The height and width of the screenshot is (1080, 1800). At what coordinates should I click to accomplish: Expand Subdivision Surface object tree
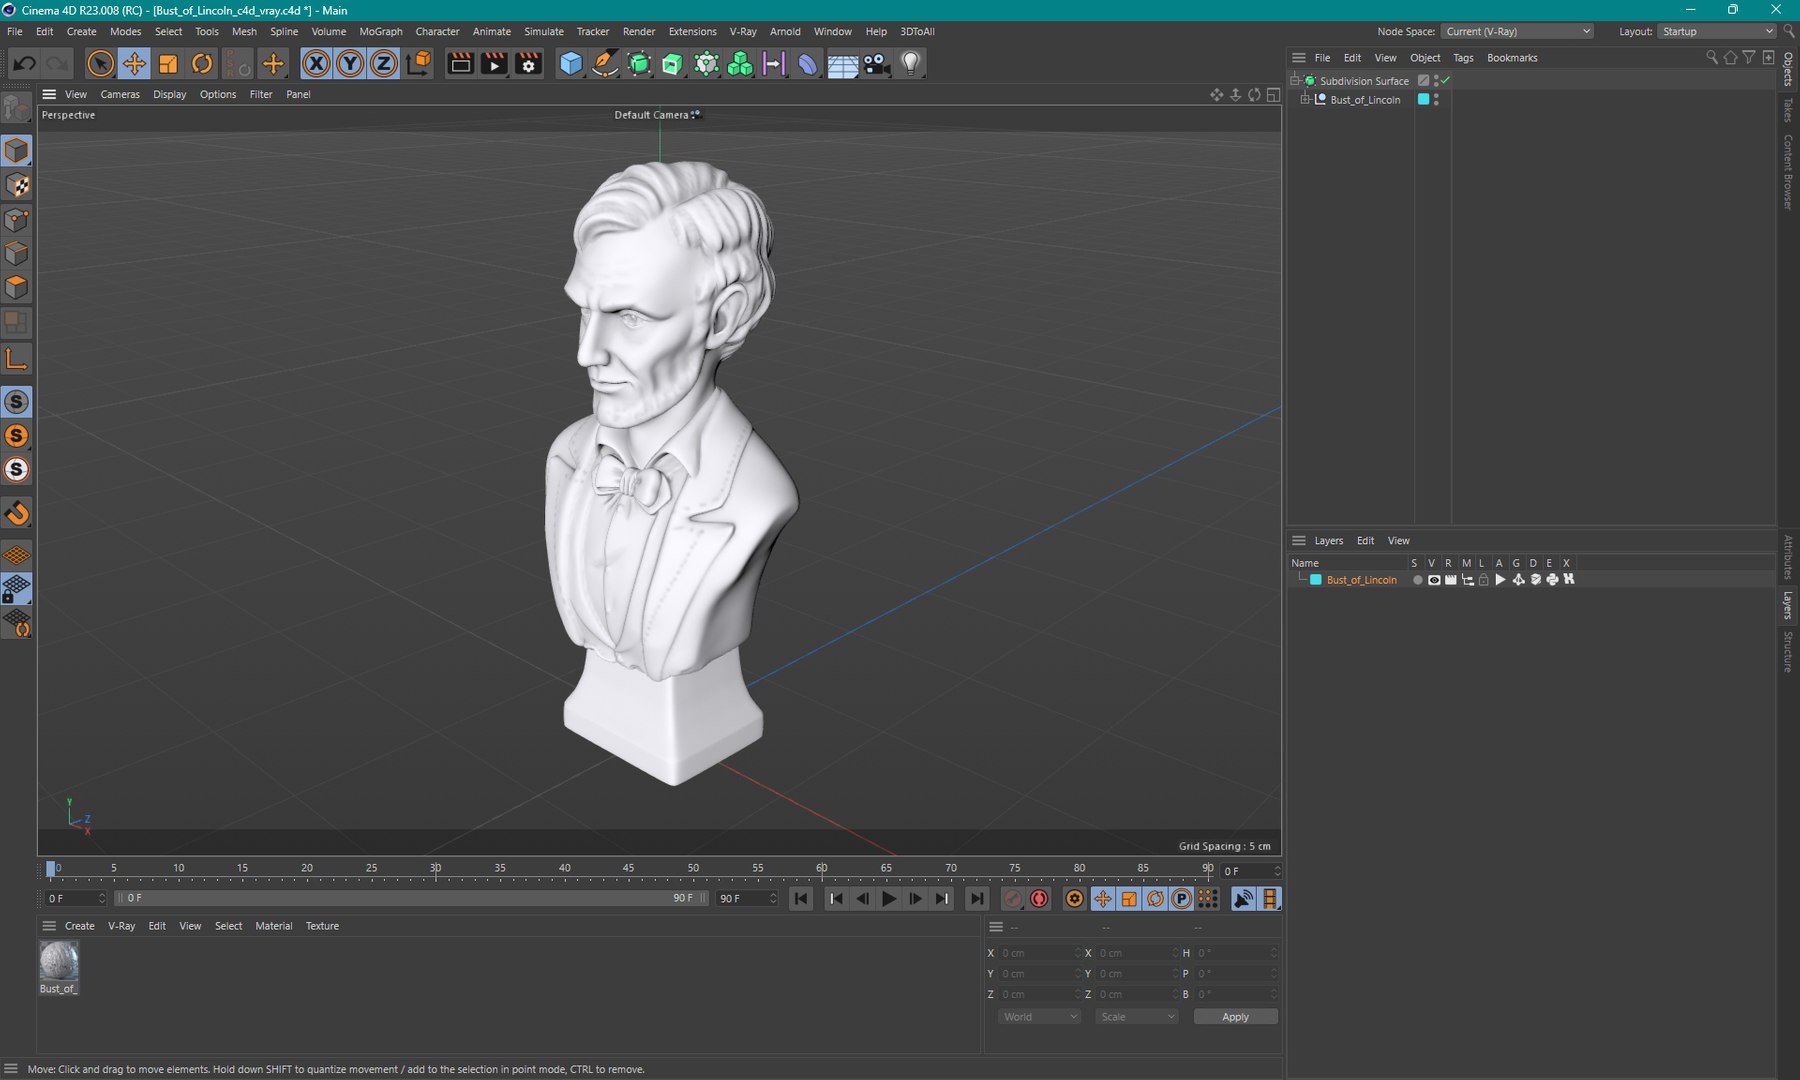1296,80
